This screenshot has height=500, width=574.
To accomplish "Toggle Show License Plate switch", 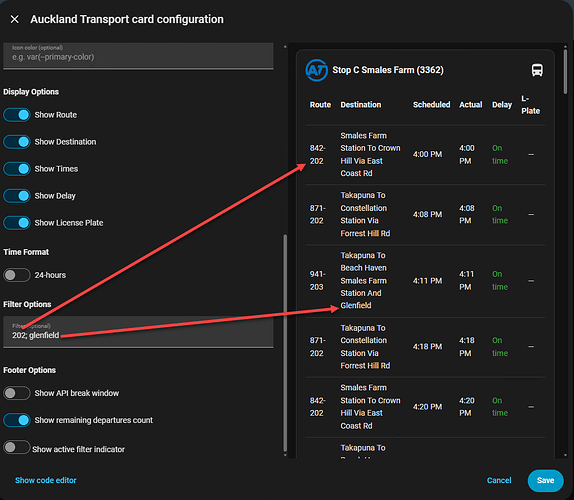I will (17, 223).
